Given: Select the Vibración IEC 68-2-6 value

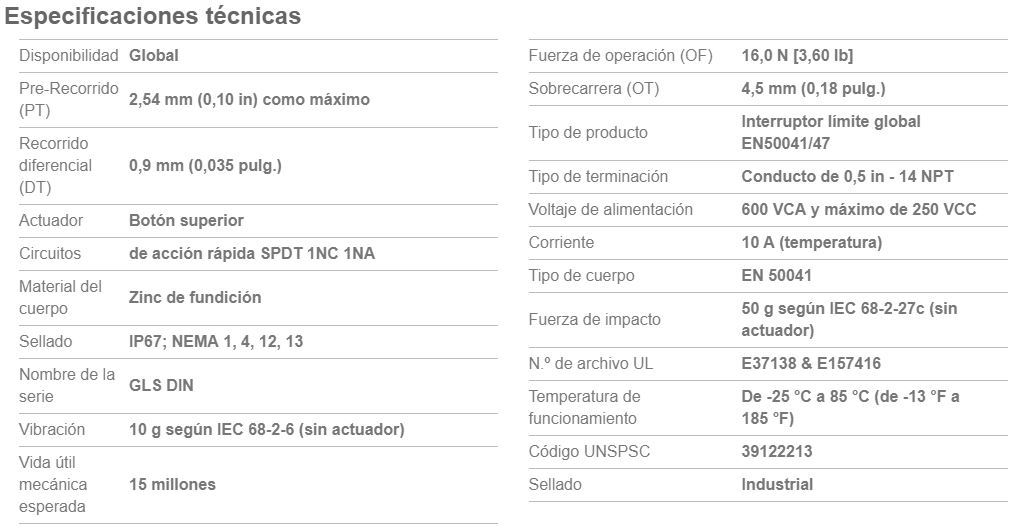Looking at the screenshot, I should coord(266,430).
